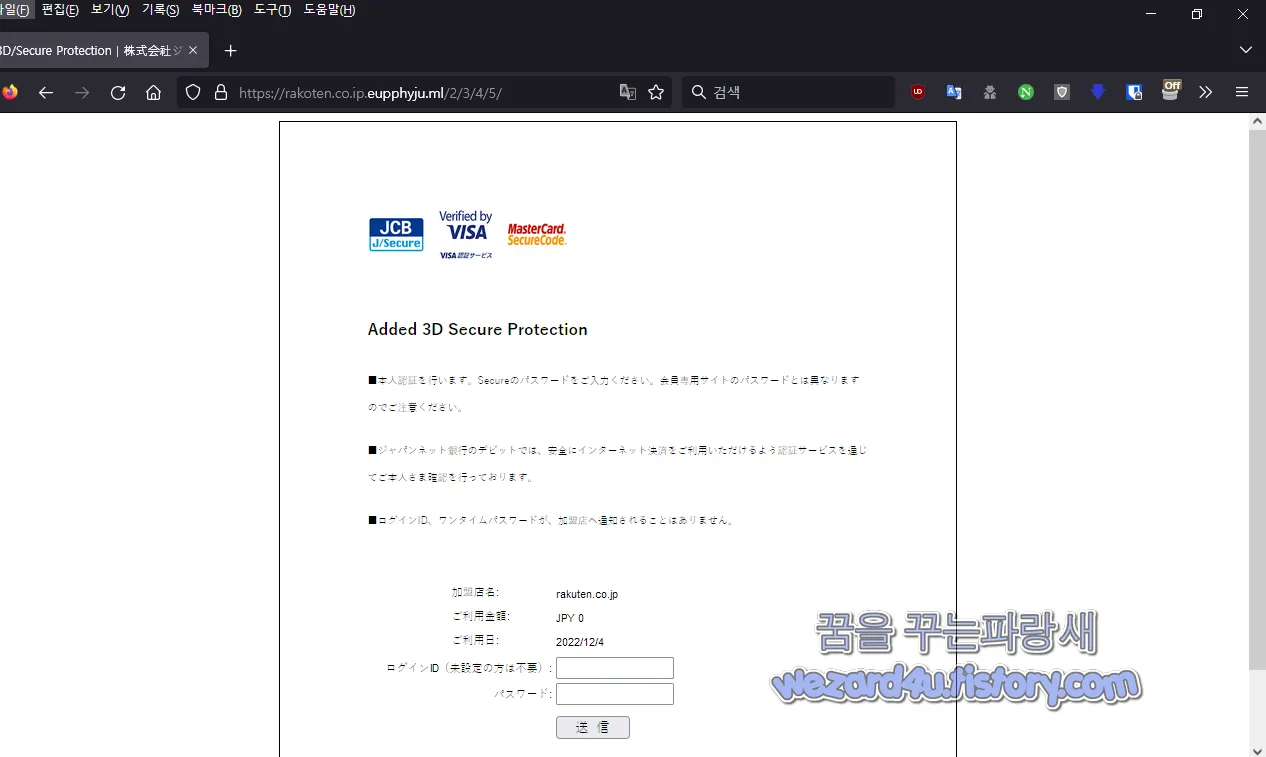Click the password input field

coord(614,693)
